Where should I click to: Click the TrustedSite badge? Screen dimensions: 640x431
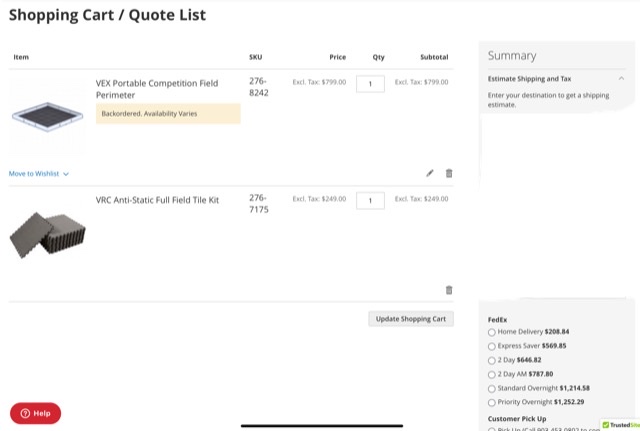coord(620,425)
